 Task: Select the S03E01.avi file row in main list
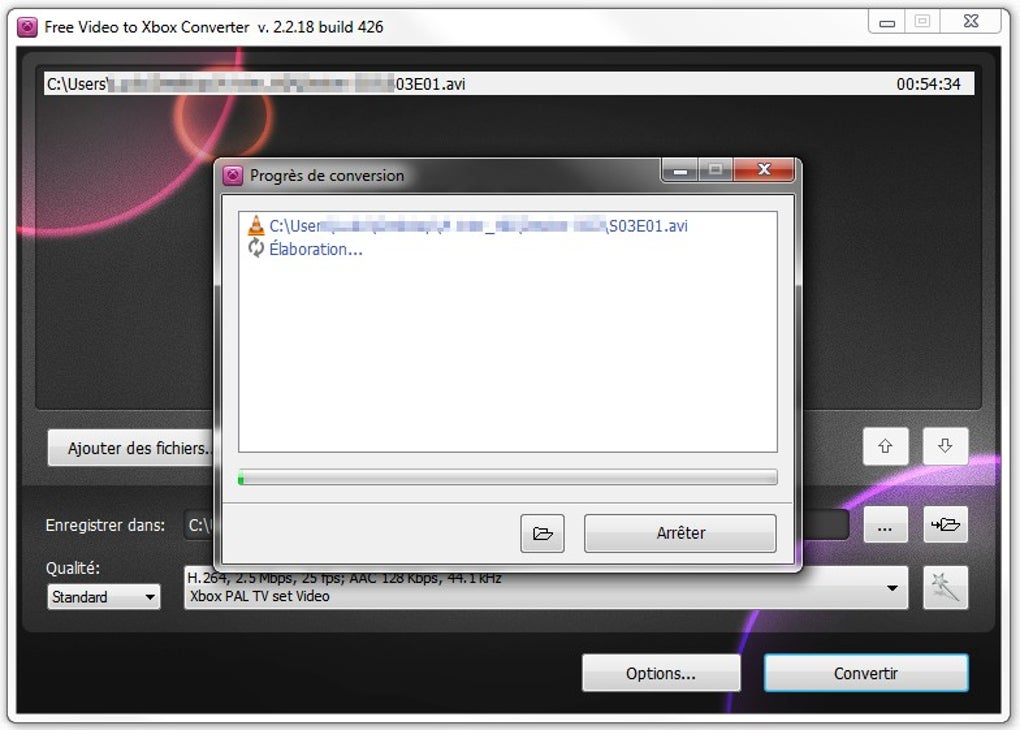pos(509,84)
